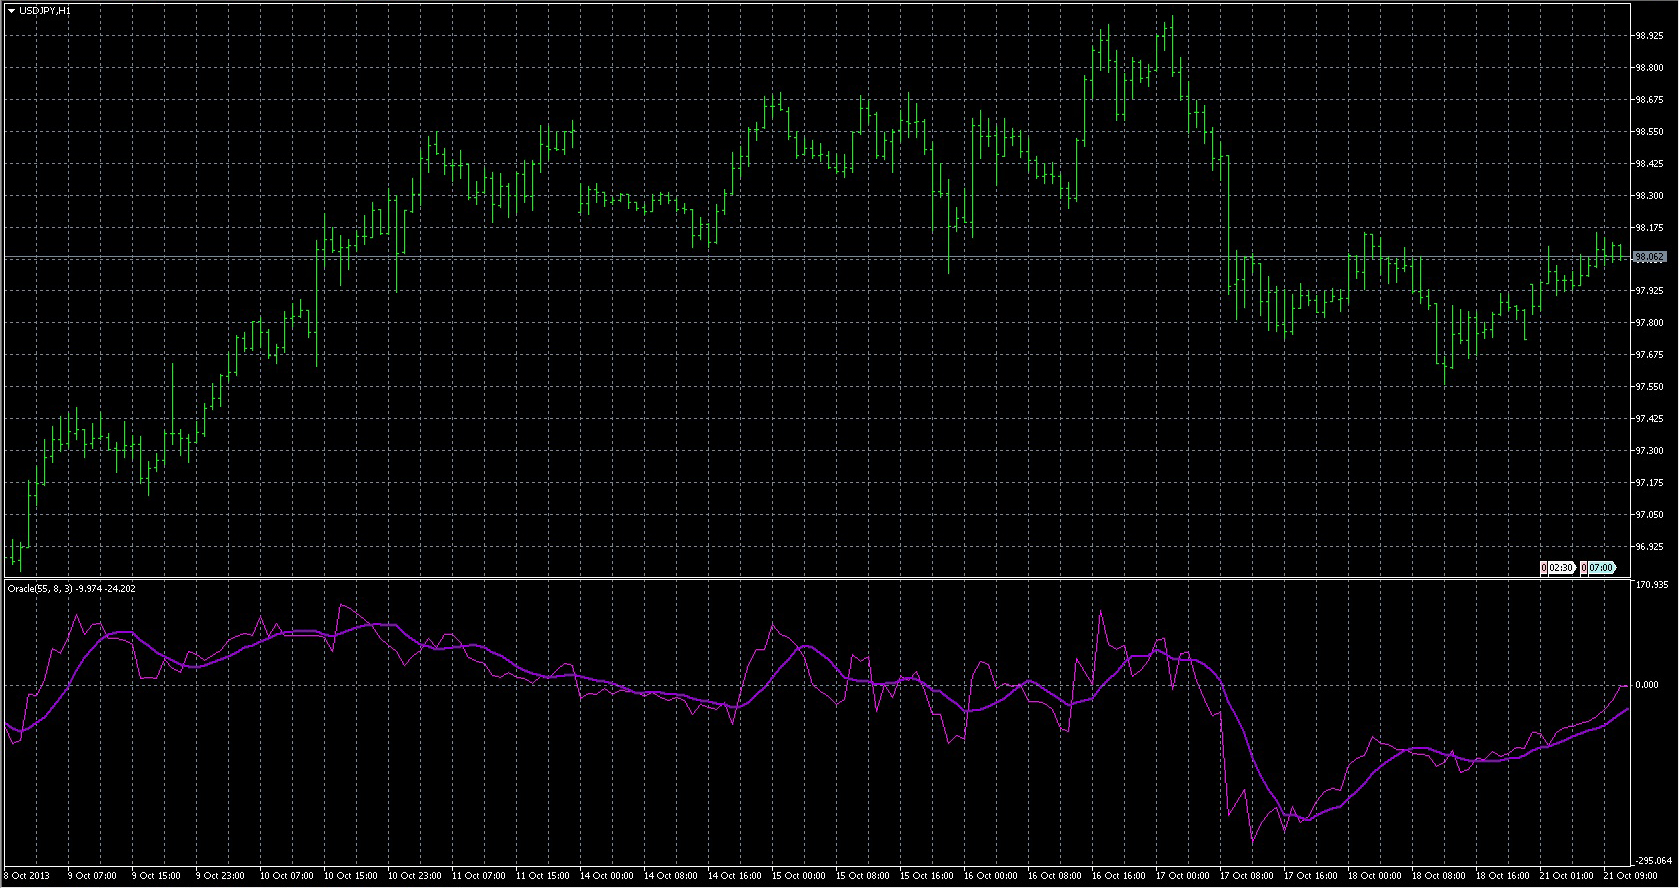Click the 97.050 price scale label
This screenshot has height=888, width=1680.
tap(1649, 515)
